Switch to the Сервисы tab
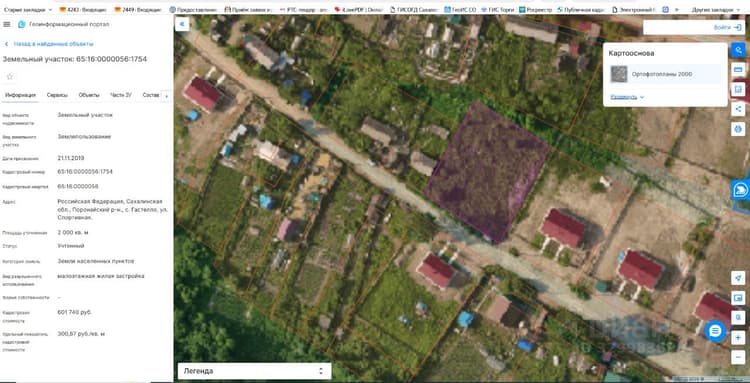The height and width of the screenshot is (383, 750). (57, 95)
